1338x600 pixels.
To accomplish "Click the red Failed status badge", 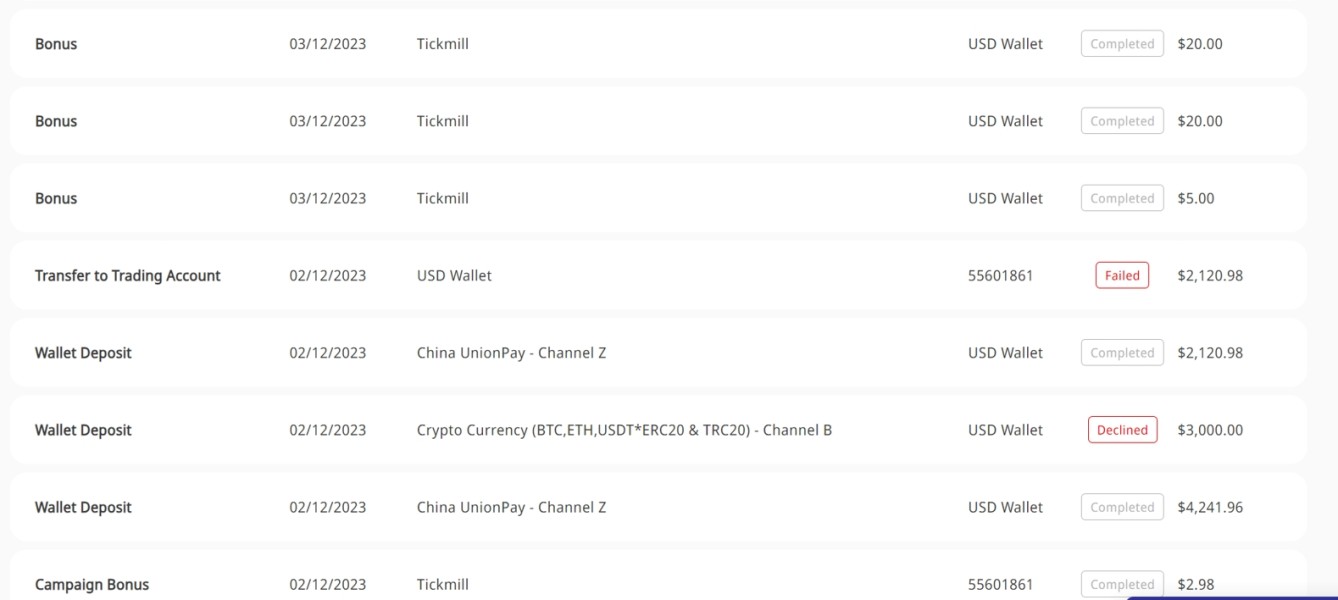I will [1122, 275].
